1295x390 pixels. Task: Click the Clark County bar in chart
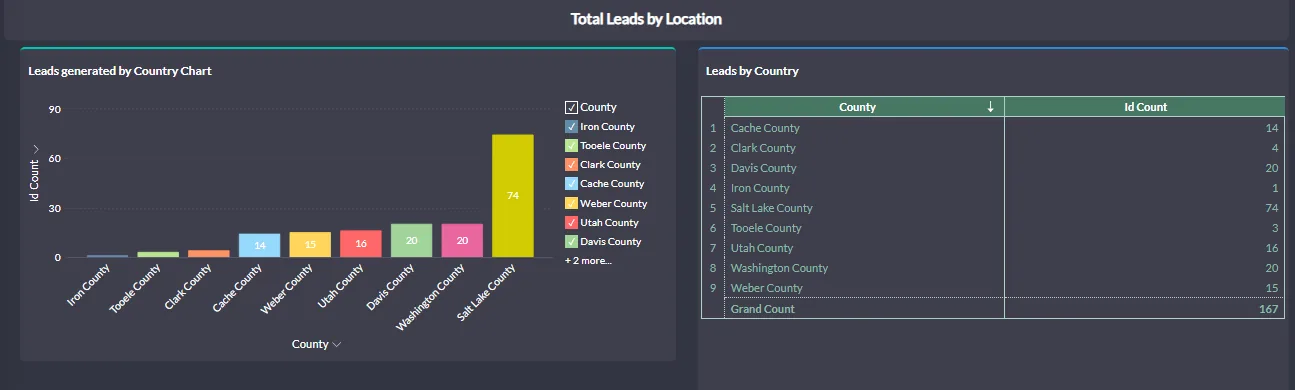tap(209, 254)
